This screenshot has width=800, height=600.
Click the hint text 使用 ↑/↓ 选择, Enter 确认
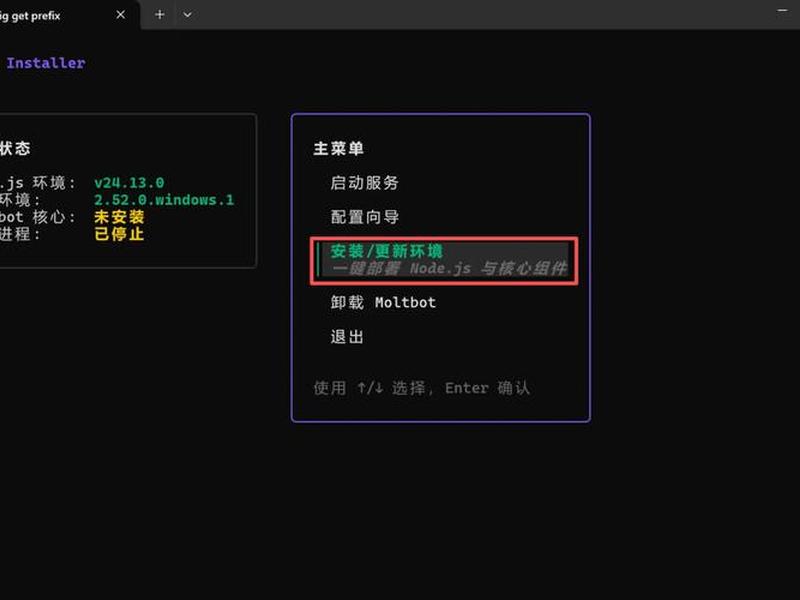point(421,388)
